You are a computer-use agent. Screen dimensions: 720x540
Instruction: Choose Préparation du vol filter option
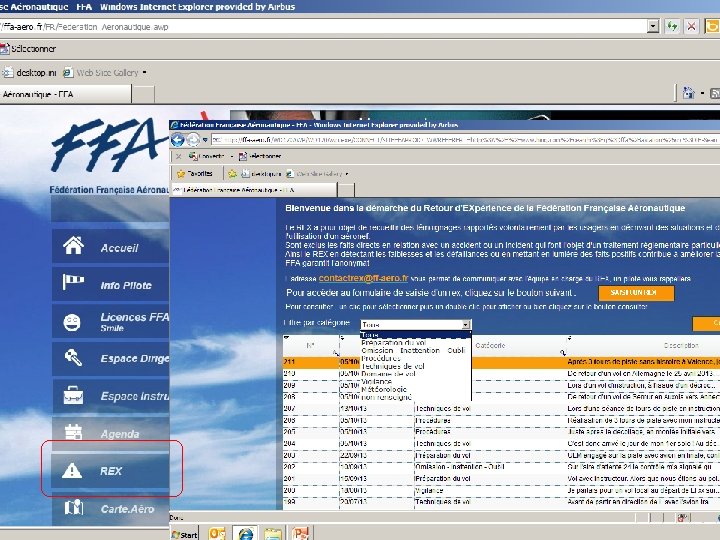416,343
